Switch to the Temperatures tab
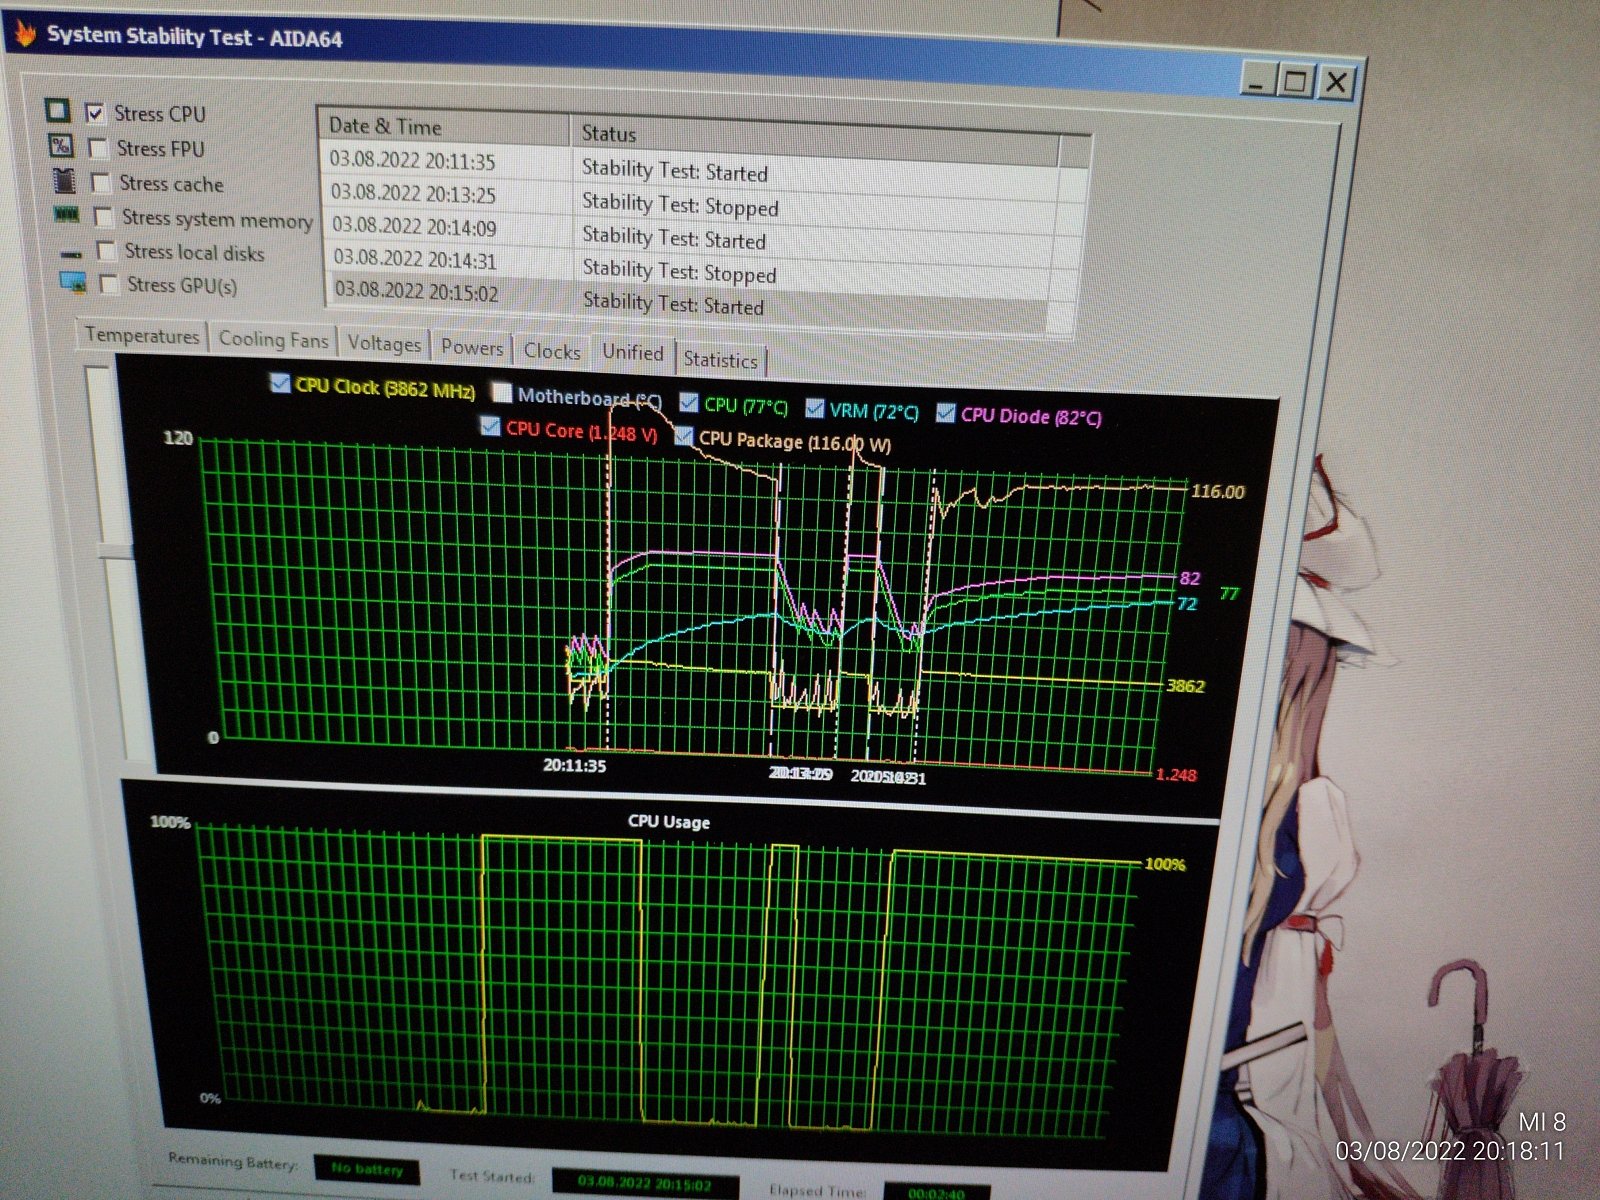Image resolution: width=1600 pixels, height=1200 pixels. click(x=142, y=335)
